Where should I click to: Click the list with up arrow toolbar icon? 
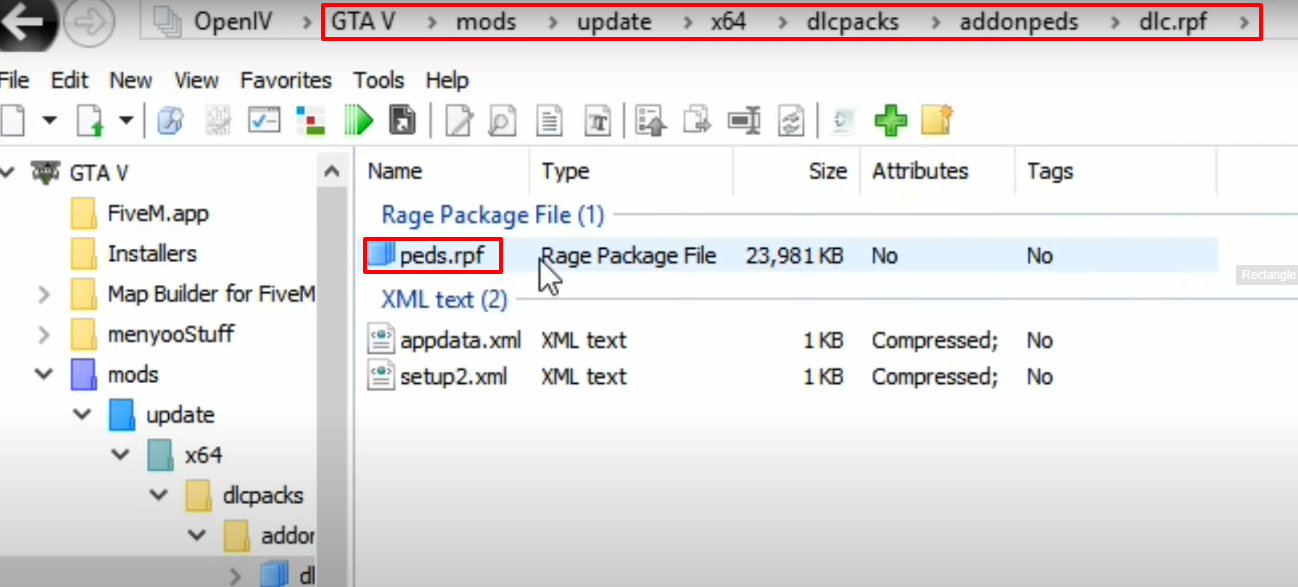[651, 121]
